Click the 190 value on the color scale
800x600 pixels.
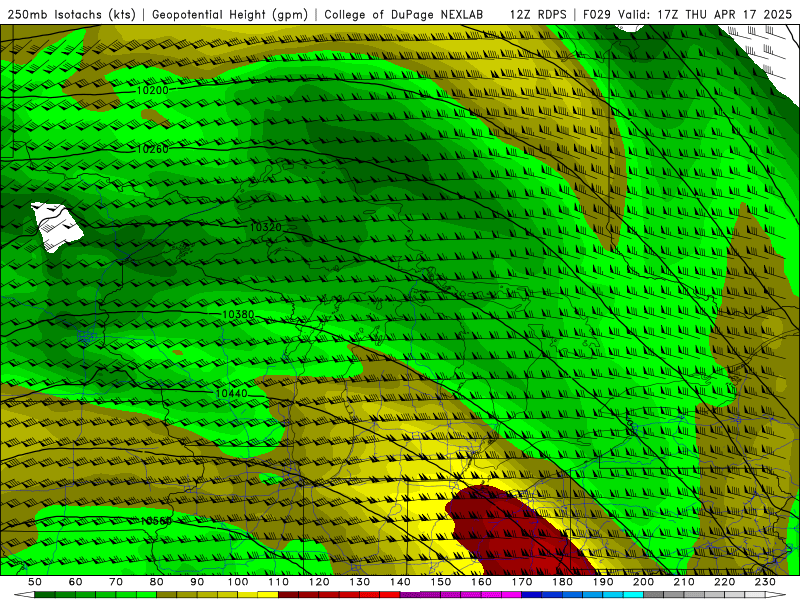pos(603,582)
